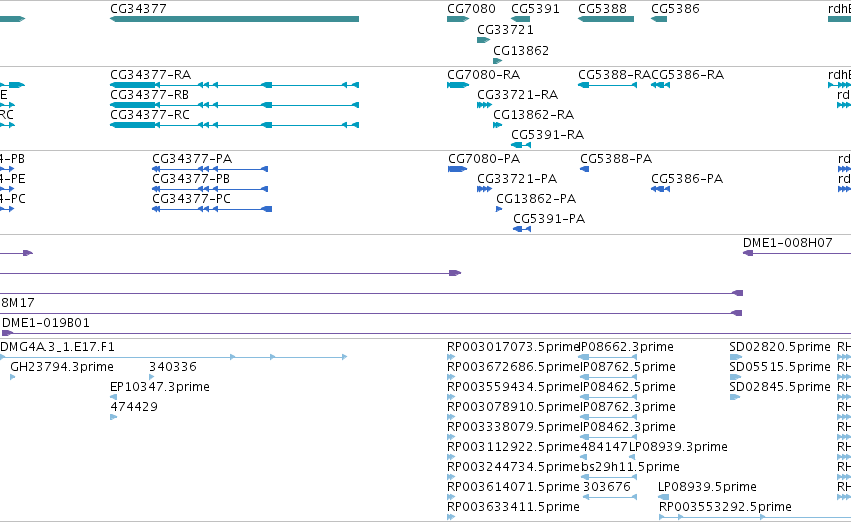Click the 474429 feature label
This screenshot has width=851, height=522.
point(134,406)
